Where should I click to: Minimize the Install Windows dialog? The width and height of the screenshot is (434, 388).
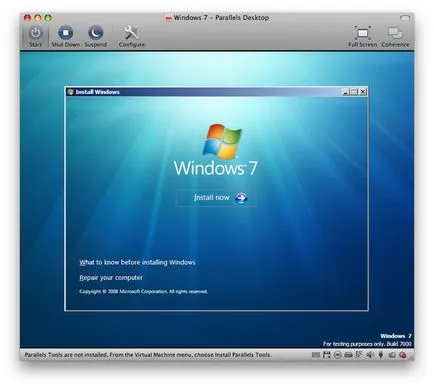(x=345, y=92)
